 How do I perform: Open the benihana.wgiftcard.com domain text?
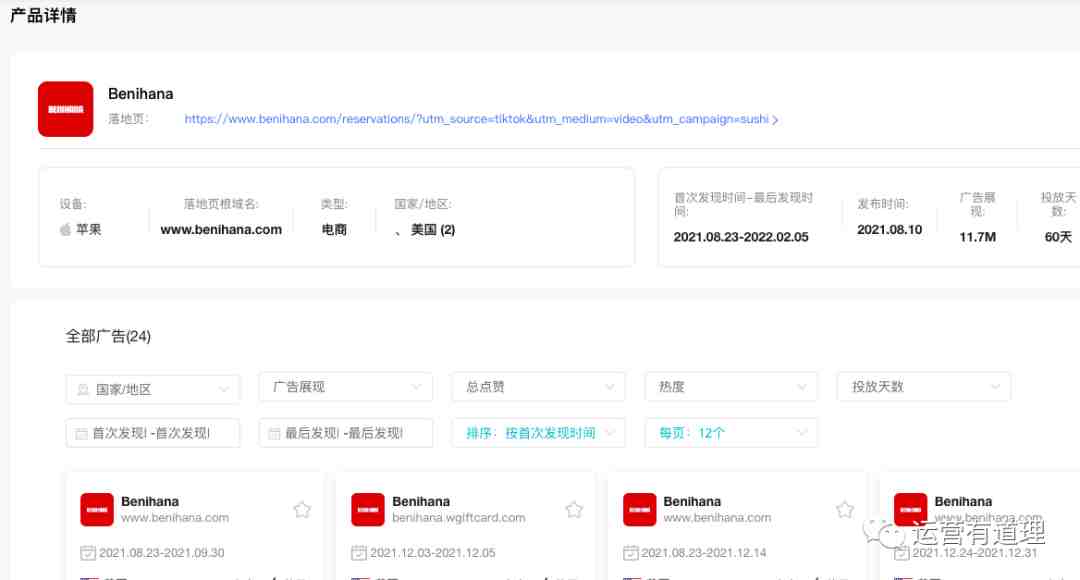(459, 517)
